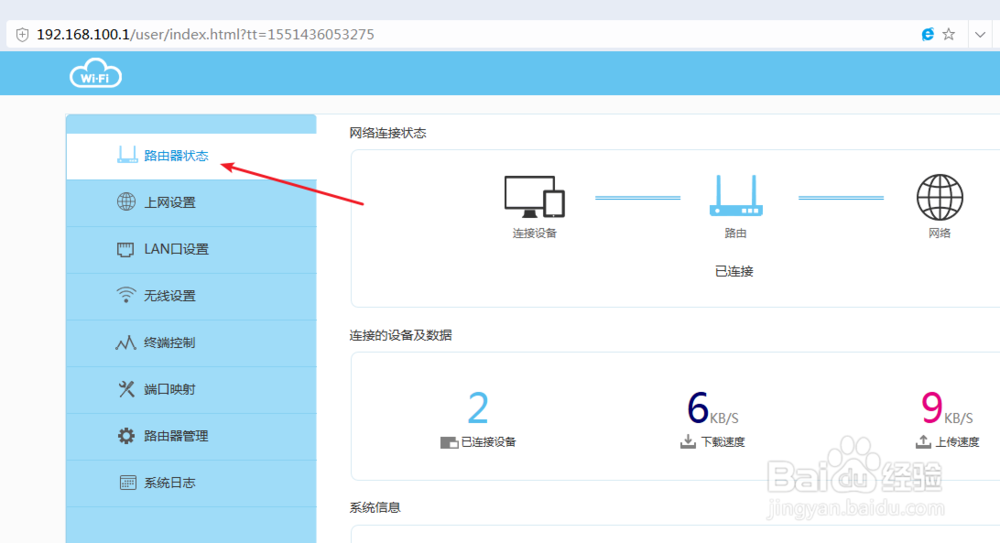Screen dimensions: 1000x543
Task: Open the 系统日志 menu item
Action: [x=191, y=483]
